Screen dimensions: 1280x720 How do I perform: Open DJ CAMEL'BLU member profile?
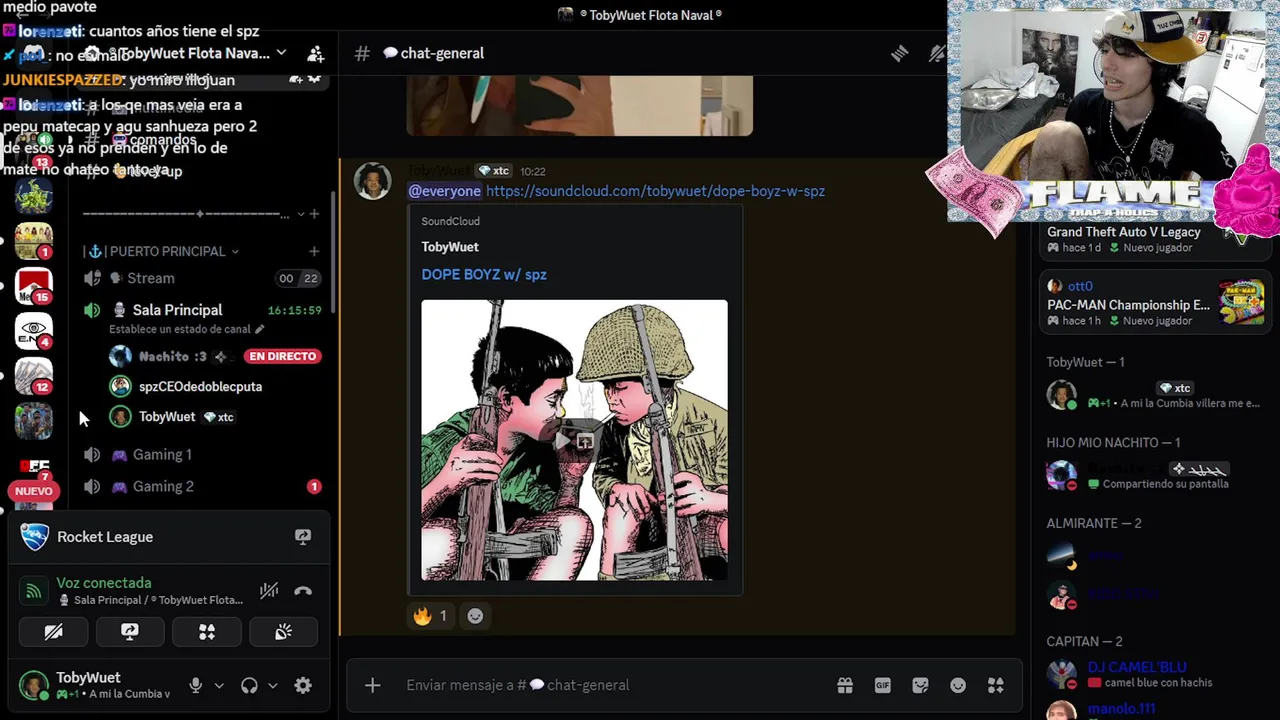tap(1154, 674)
